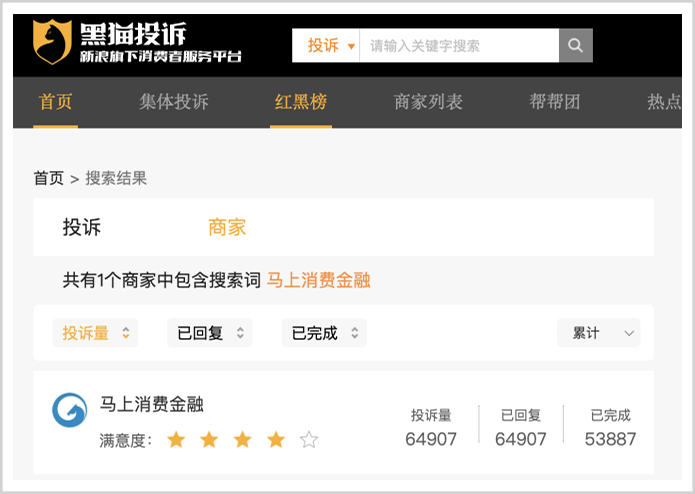Viewport: 695px width, 494px height.
Task: Open 帮帮团 navigation item
Action: (x=554, y=102)
